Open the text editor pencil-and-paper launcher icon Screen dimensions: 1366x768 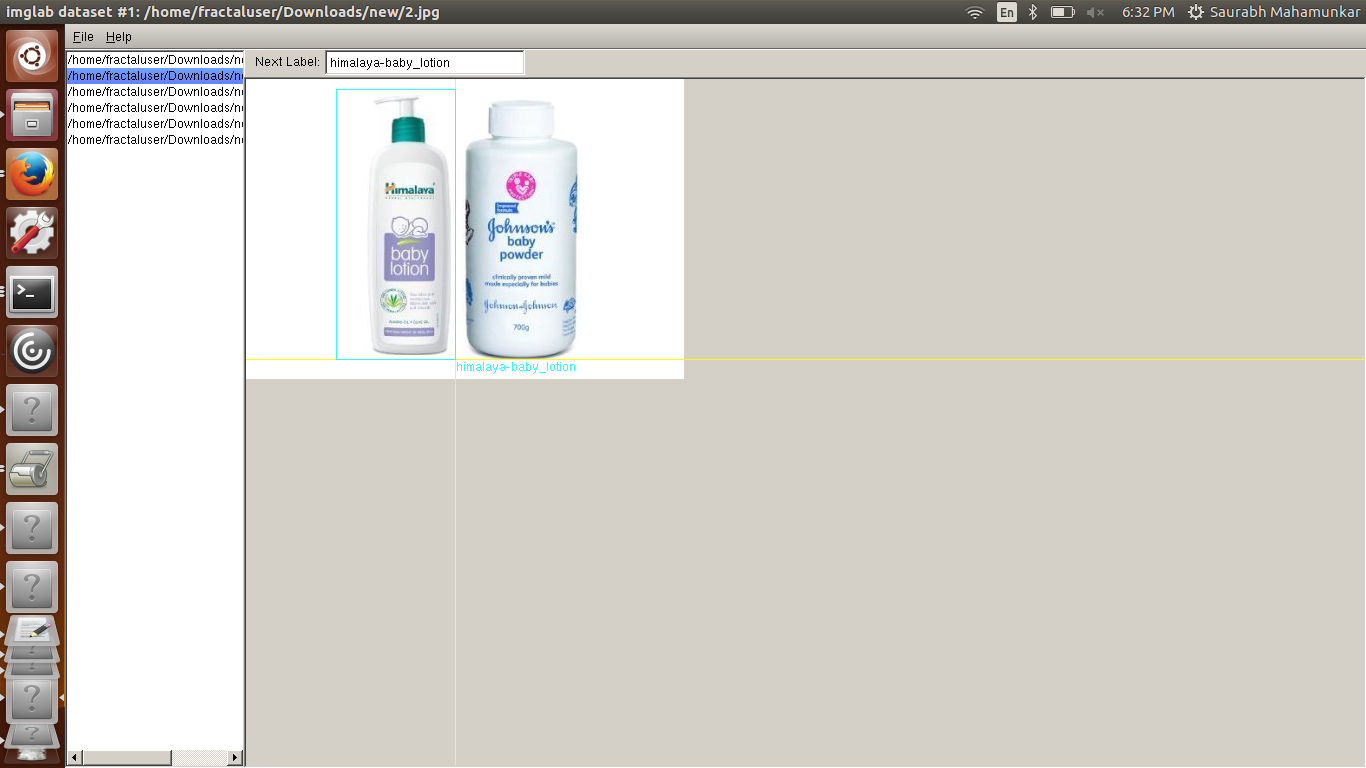(32, 631)
